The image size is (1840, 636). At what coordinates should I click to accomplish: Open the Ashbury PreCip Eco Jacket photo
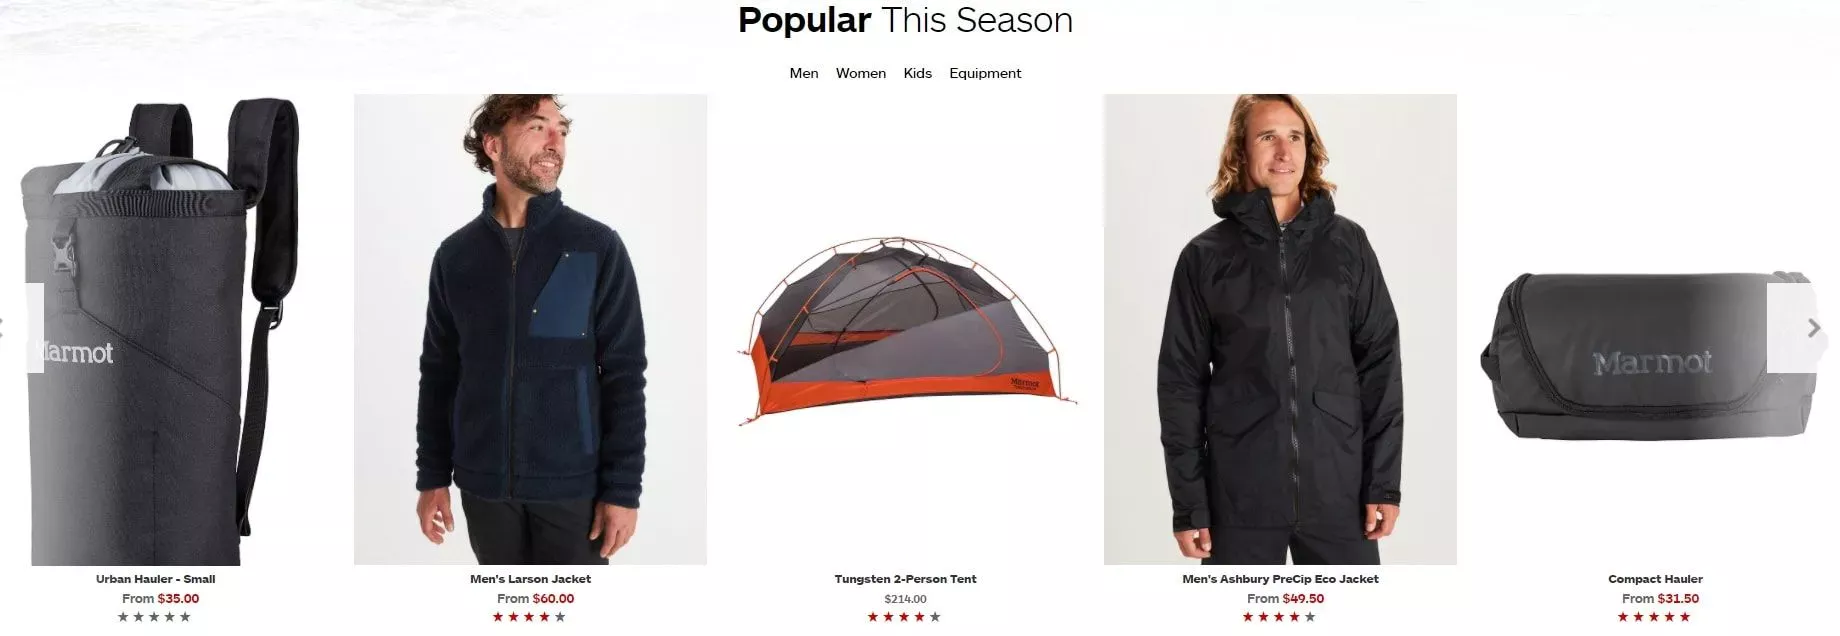click(x=1280, y=330)
